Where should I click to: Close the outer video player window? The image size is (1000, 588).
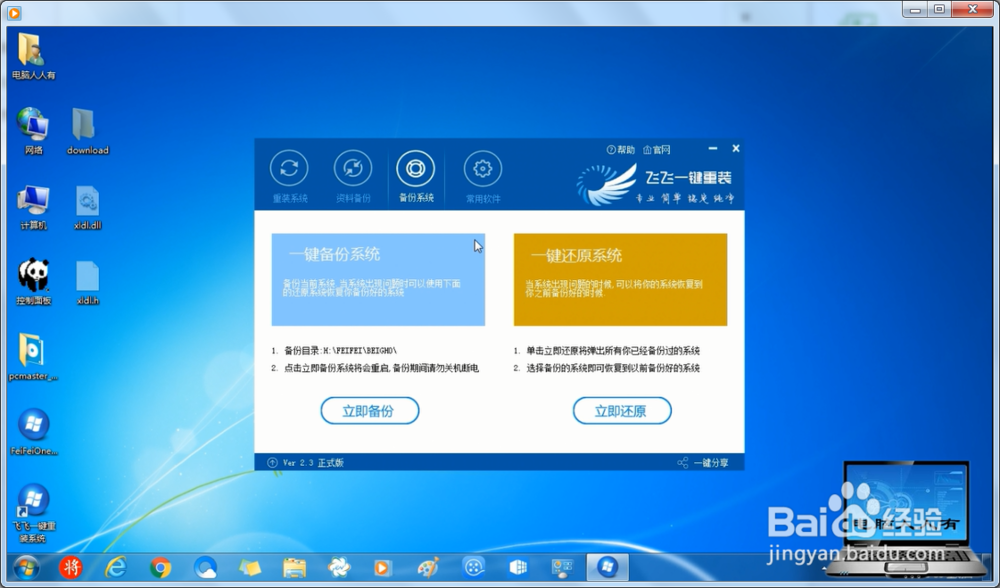click(973, 10)
